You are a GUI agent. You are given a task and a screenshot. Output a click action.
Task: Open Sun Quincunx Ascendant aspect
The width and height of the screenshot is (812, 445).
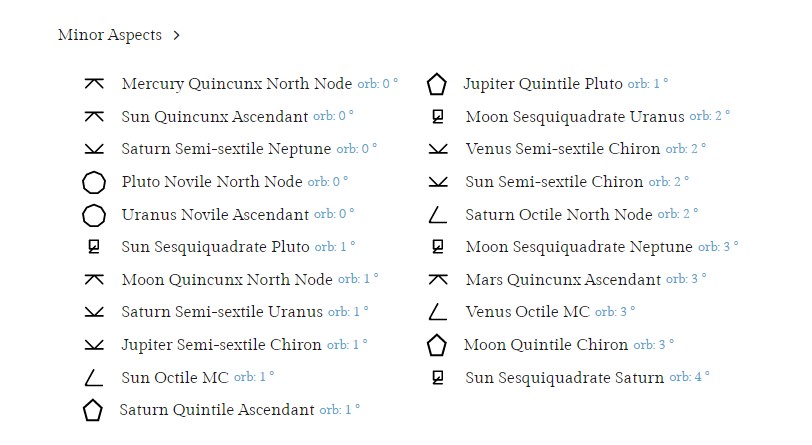coord(215,117)
